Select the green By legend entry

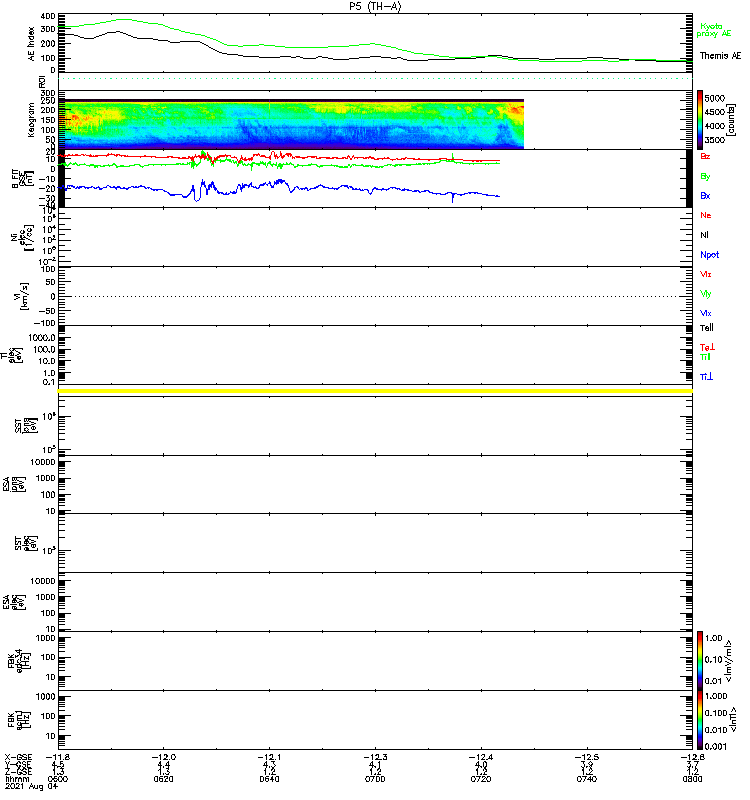[x=705, y=177]
